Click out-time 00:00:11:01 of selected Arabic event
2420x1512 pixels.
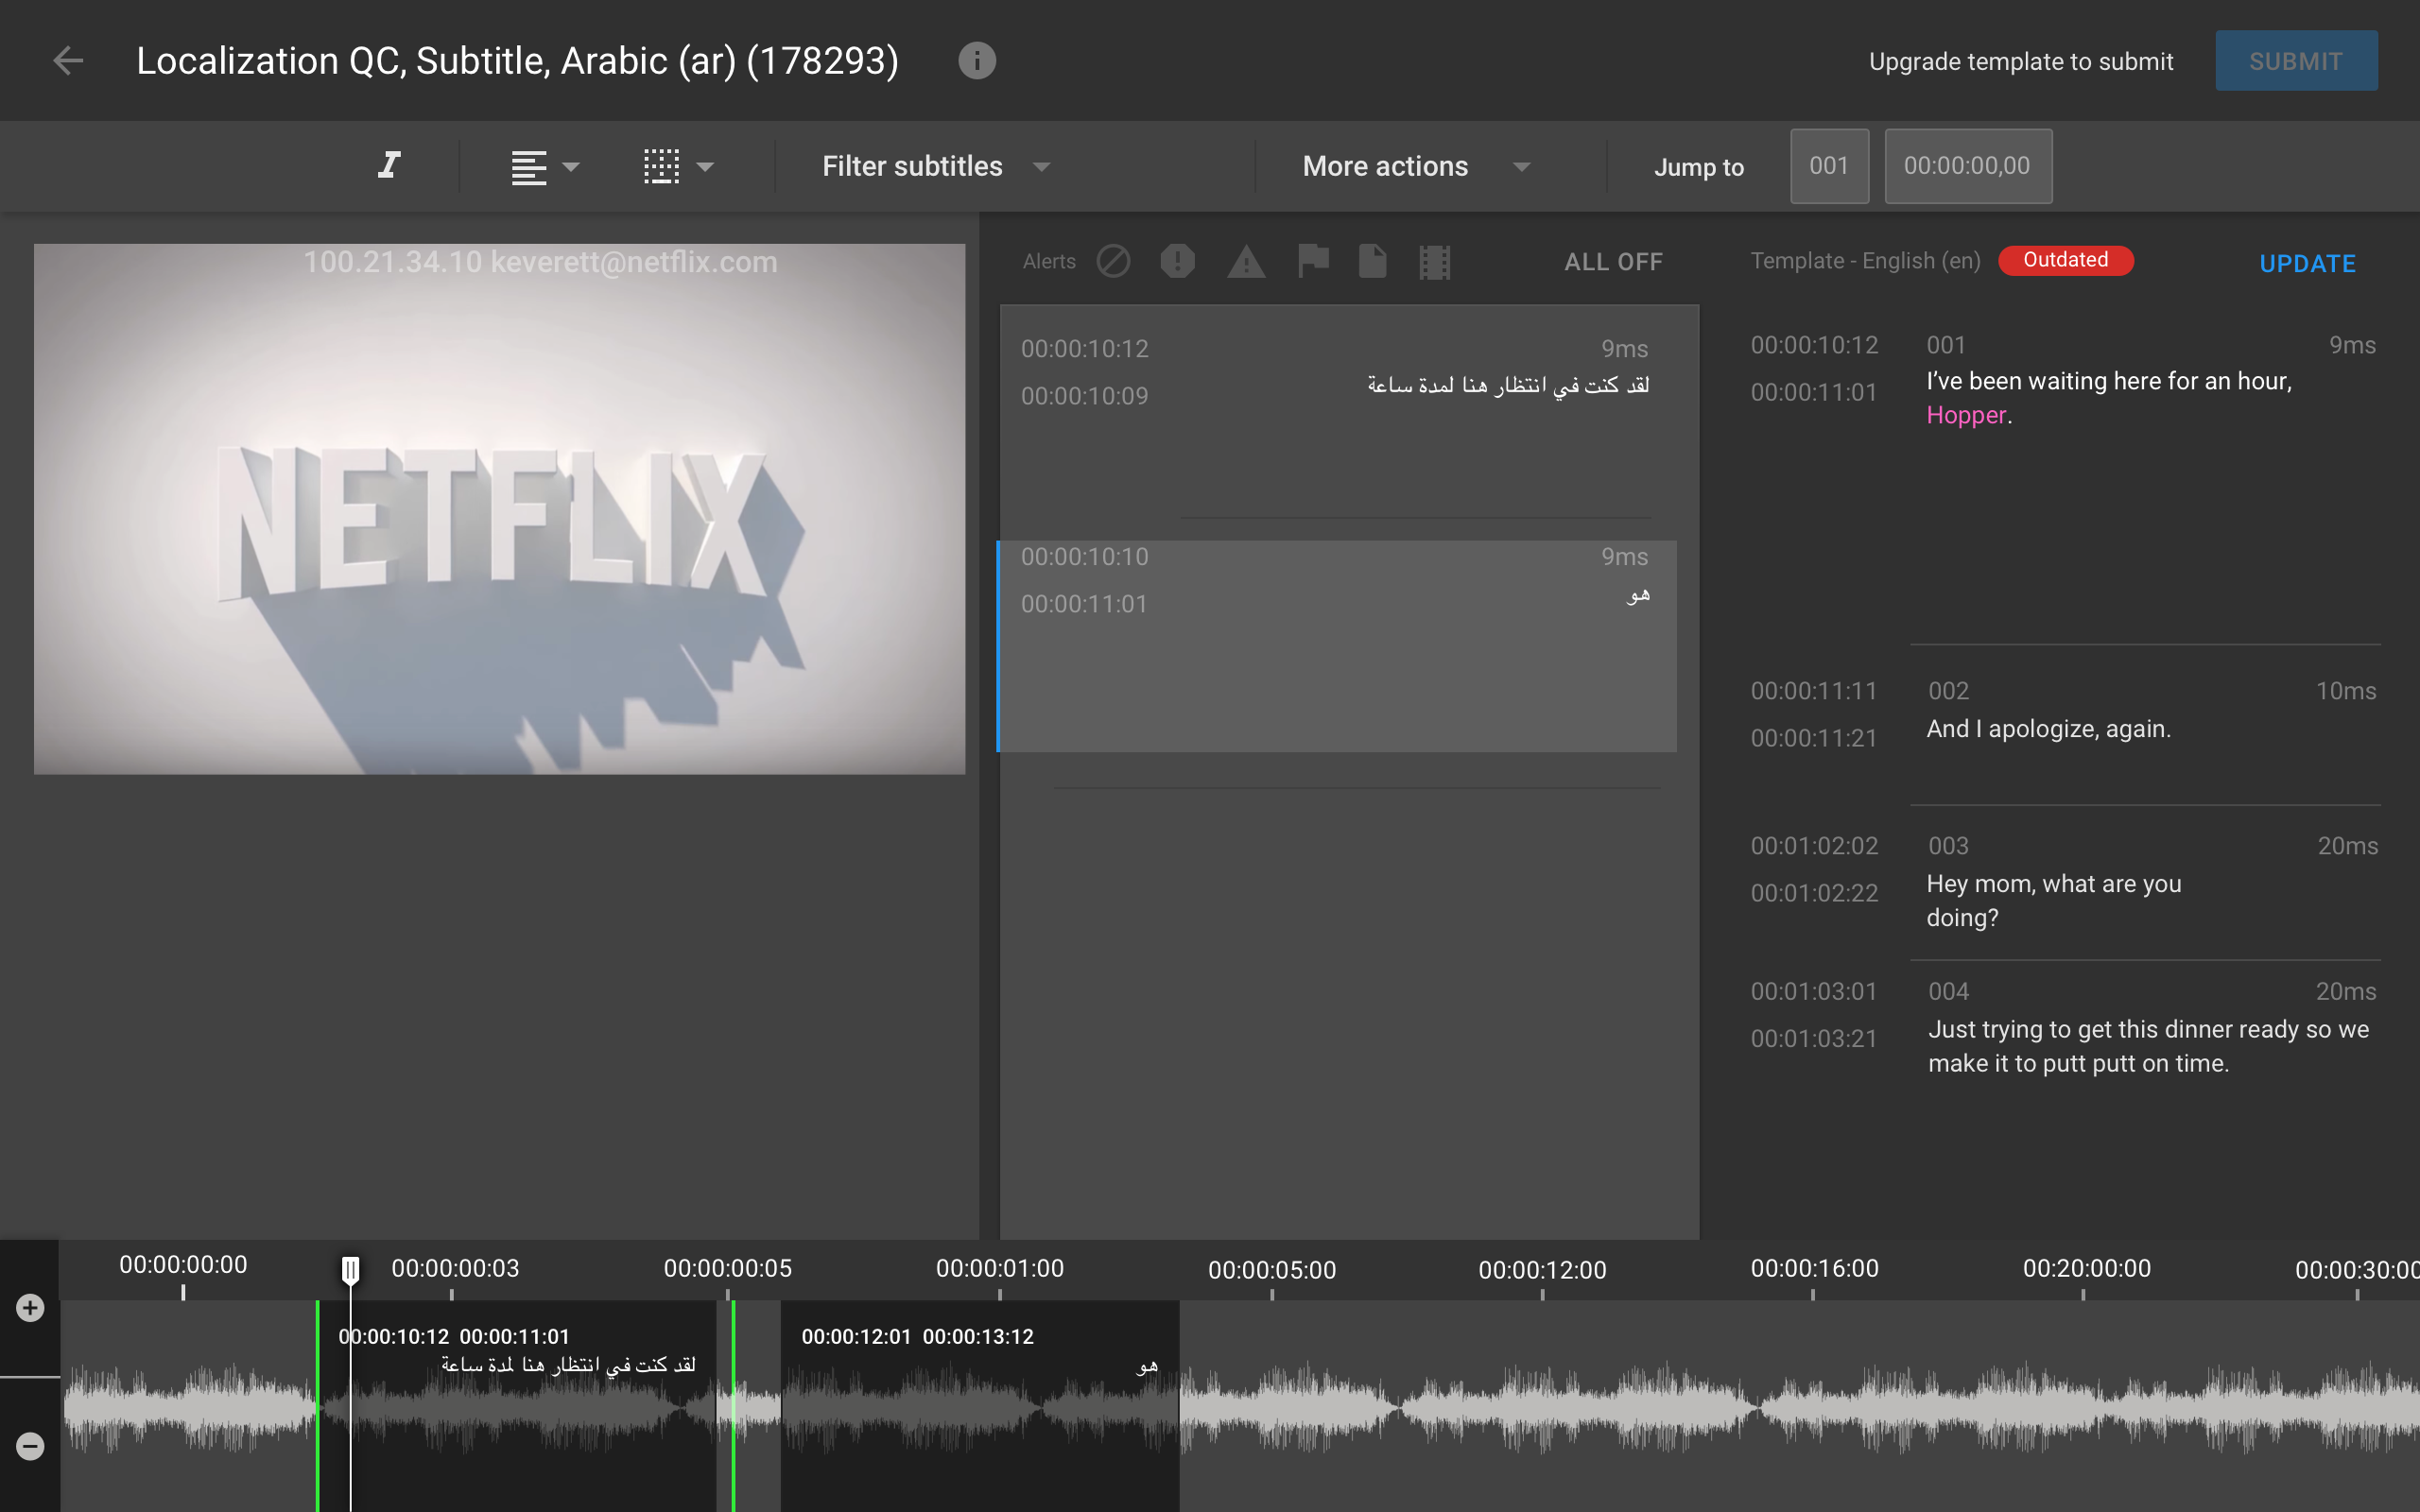tap(1084, 604)
